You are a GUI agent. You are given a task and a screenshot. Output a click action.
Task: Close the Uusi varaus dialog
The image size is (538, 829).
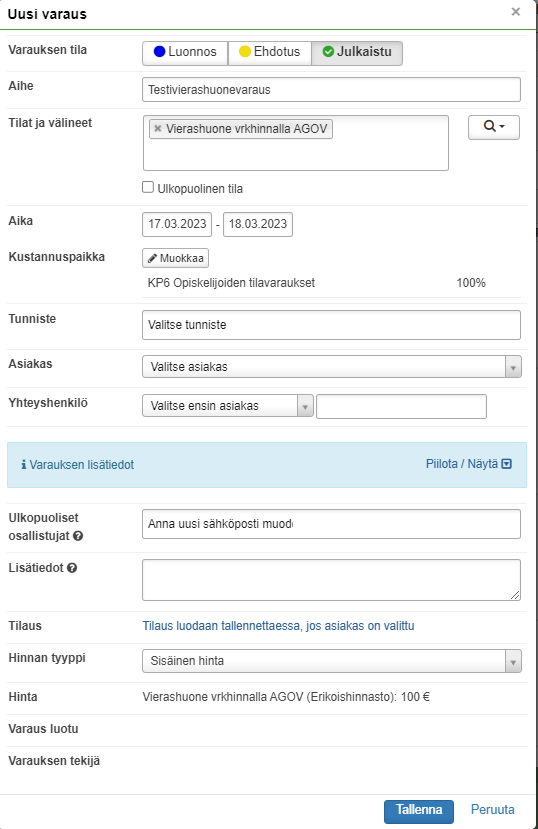(x=516, y=12)
